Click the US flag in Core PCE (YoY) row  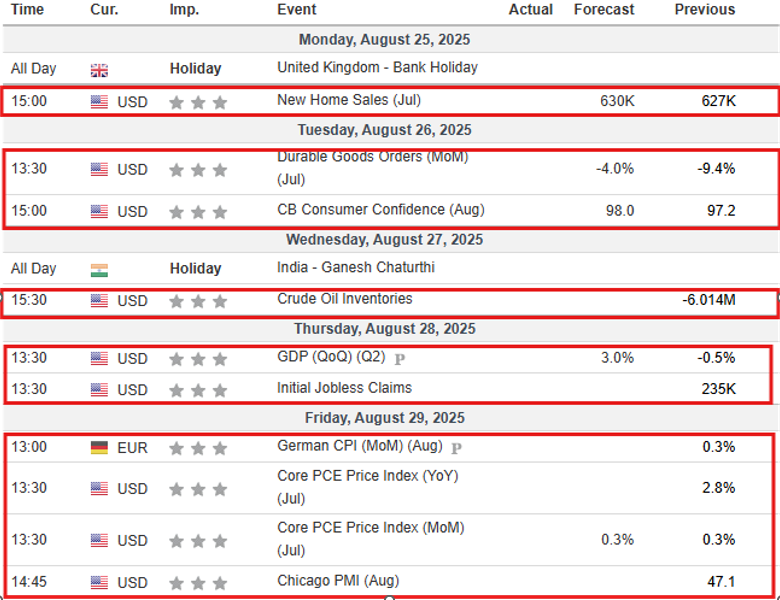[x=99, y=489]
